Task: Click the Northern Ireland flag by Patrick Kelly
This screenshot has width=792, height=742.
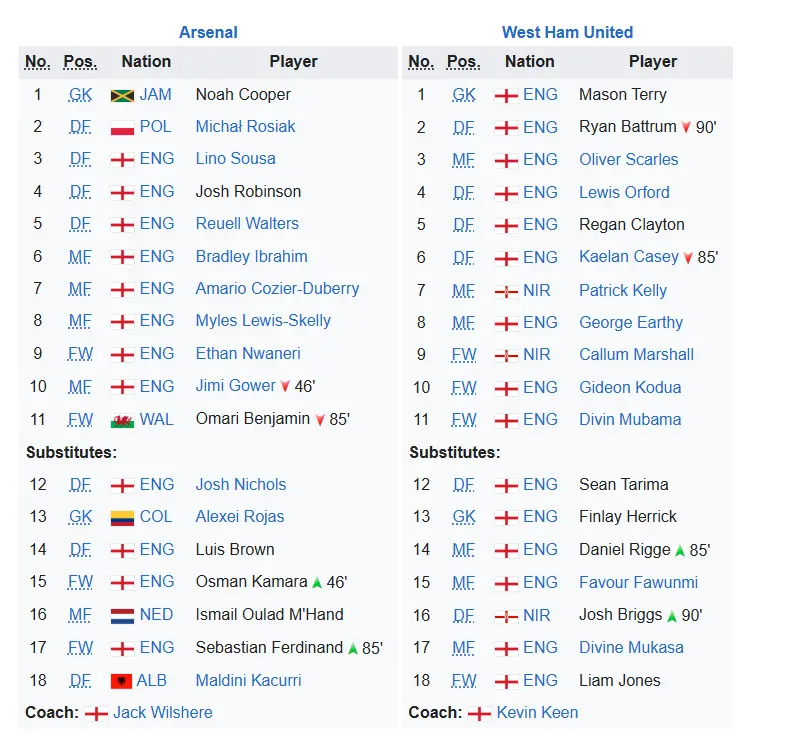Action: tap(506, 291)
